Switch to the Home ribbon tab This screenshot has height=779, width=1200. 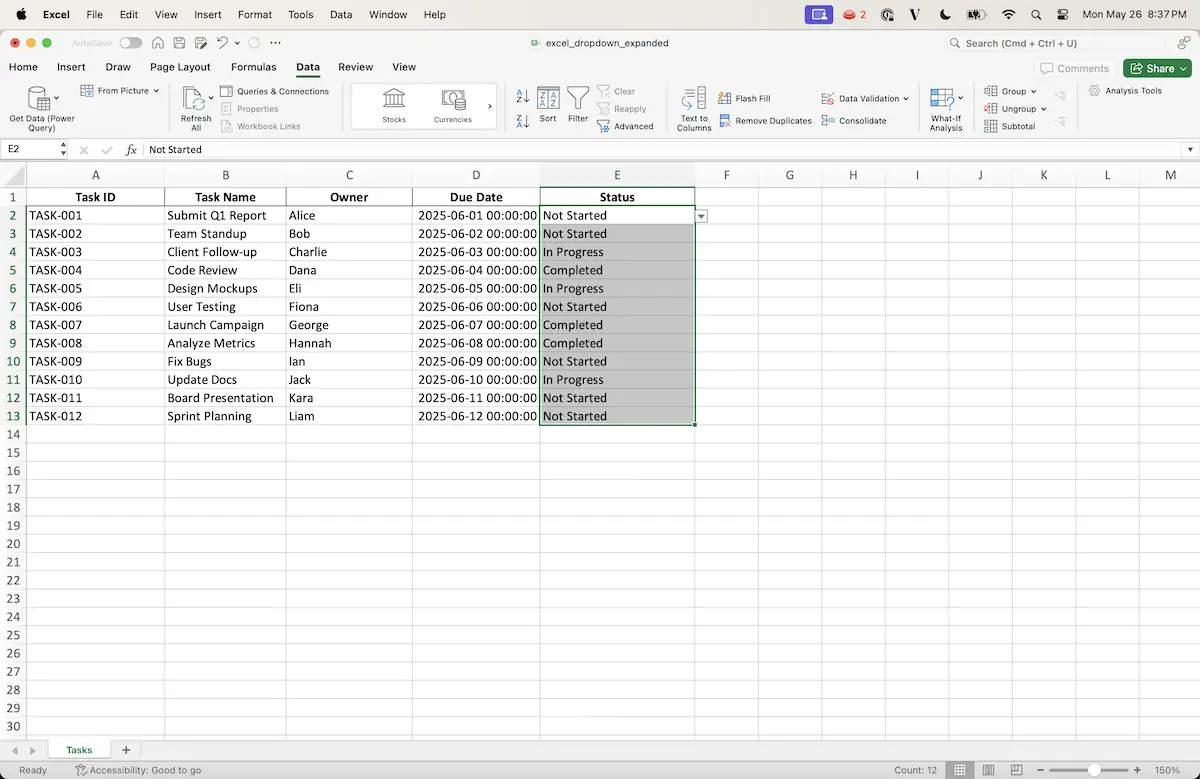[x=23, y=67]
